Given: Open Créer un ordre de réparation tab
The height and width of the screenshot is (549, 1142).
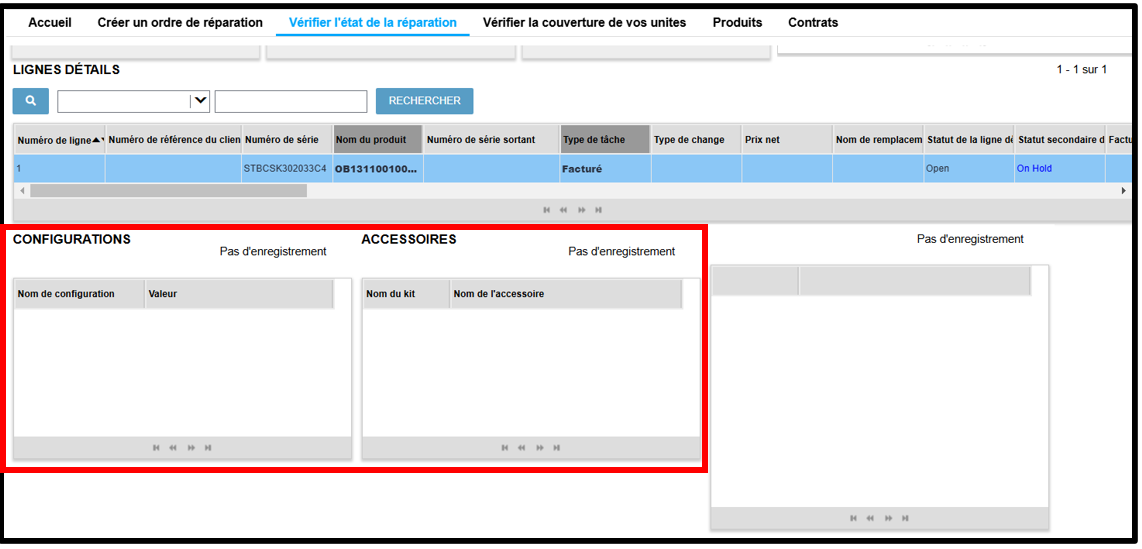Looking at the screenshot, I should click(180, 23).
